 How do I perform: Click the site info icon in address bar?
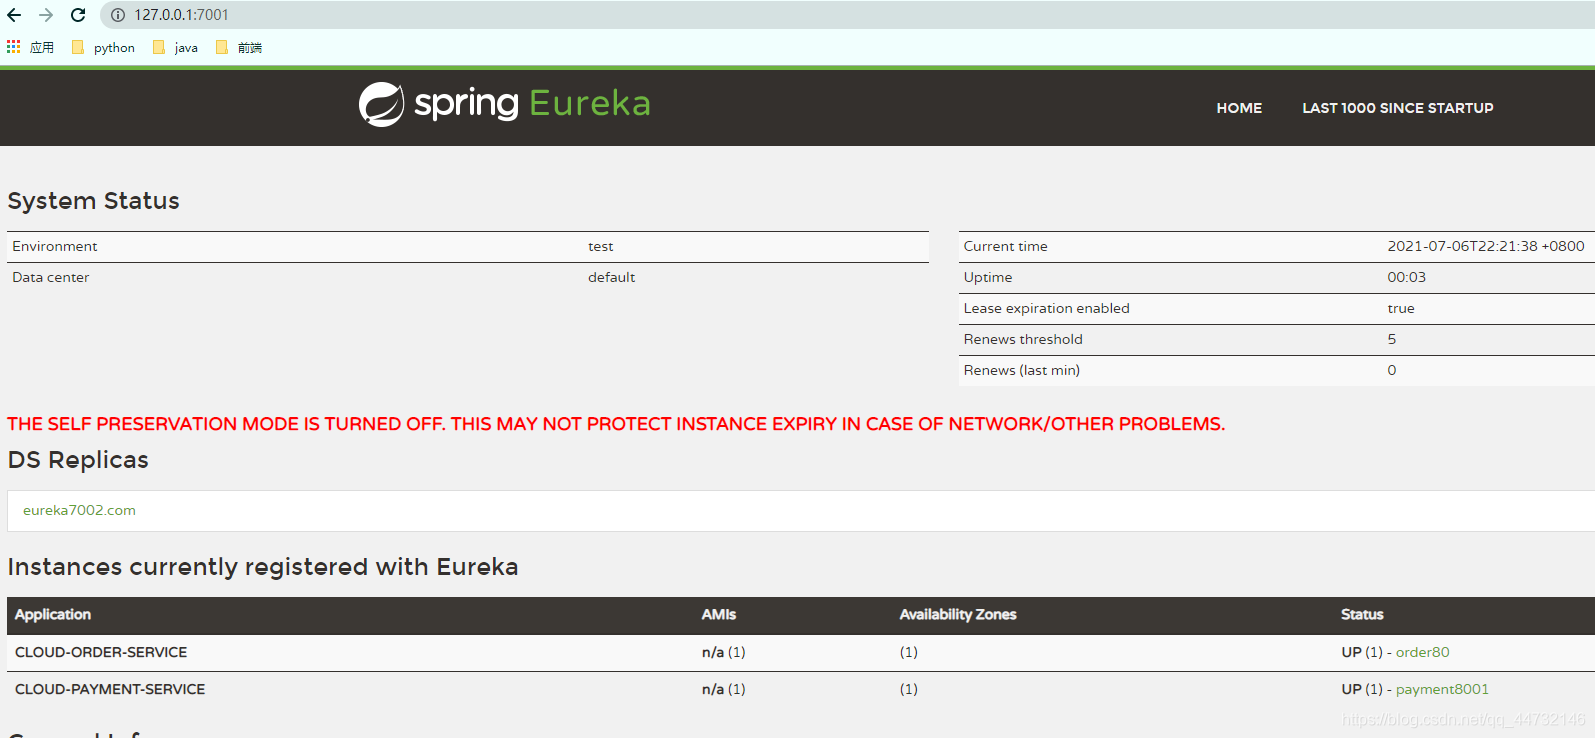(118, 15)
